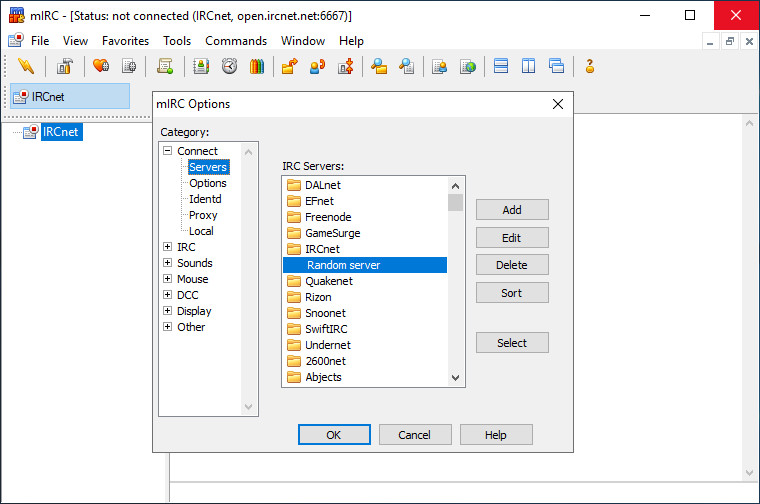Click the About question-mark toolbar icon
The image size is (760, 504).
click(x=589, y=66)
